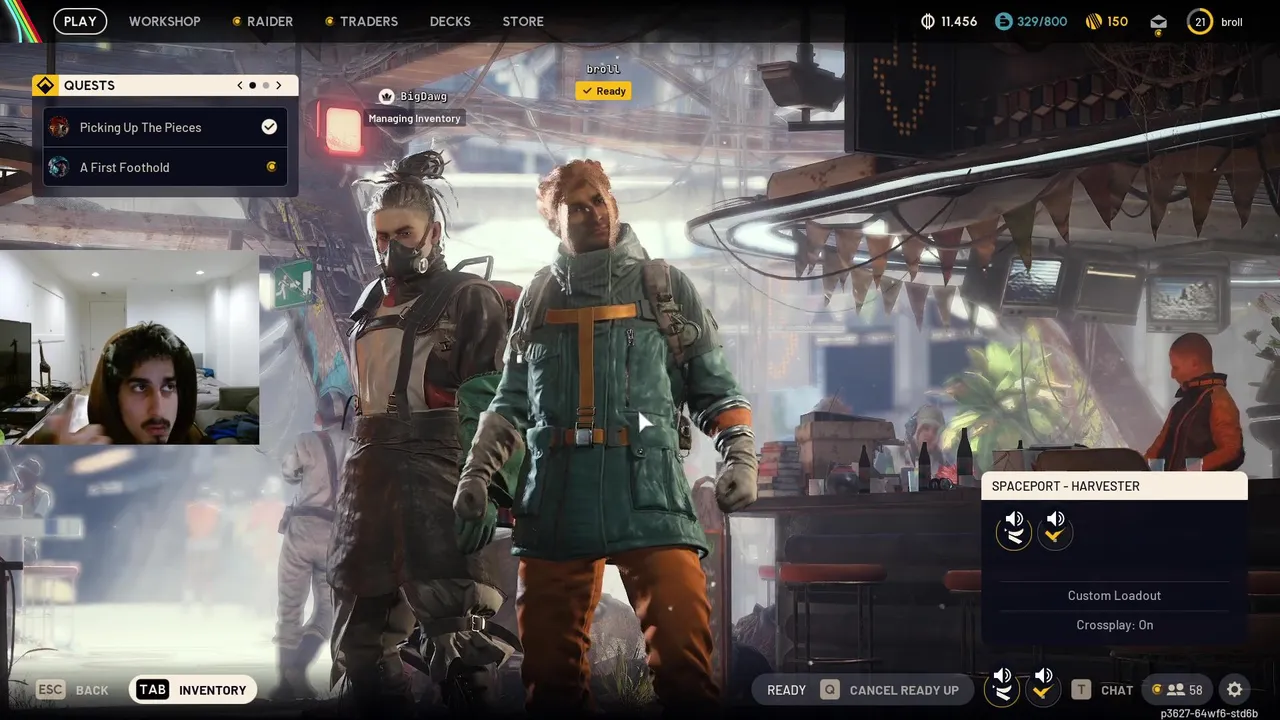Image resolution: width=1280 pixels, height=720 pixels.
Task: Click the Managing Inventory status label
Action: point(414,118)
